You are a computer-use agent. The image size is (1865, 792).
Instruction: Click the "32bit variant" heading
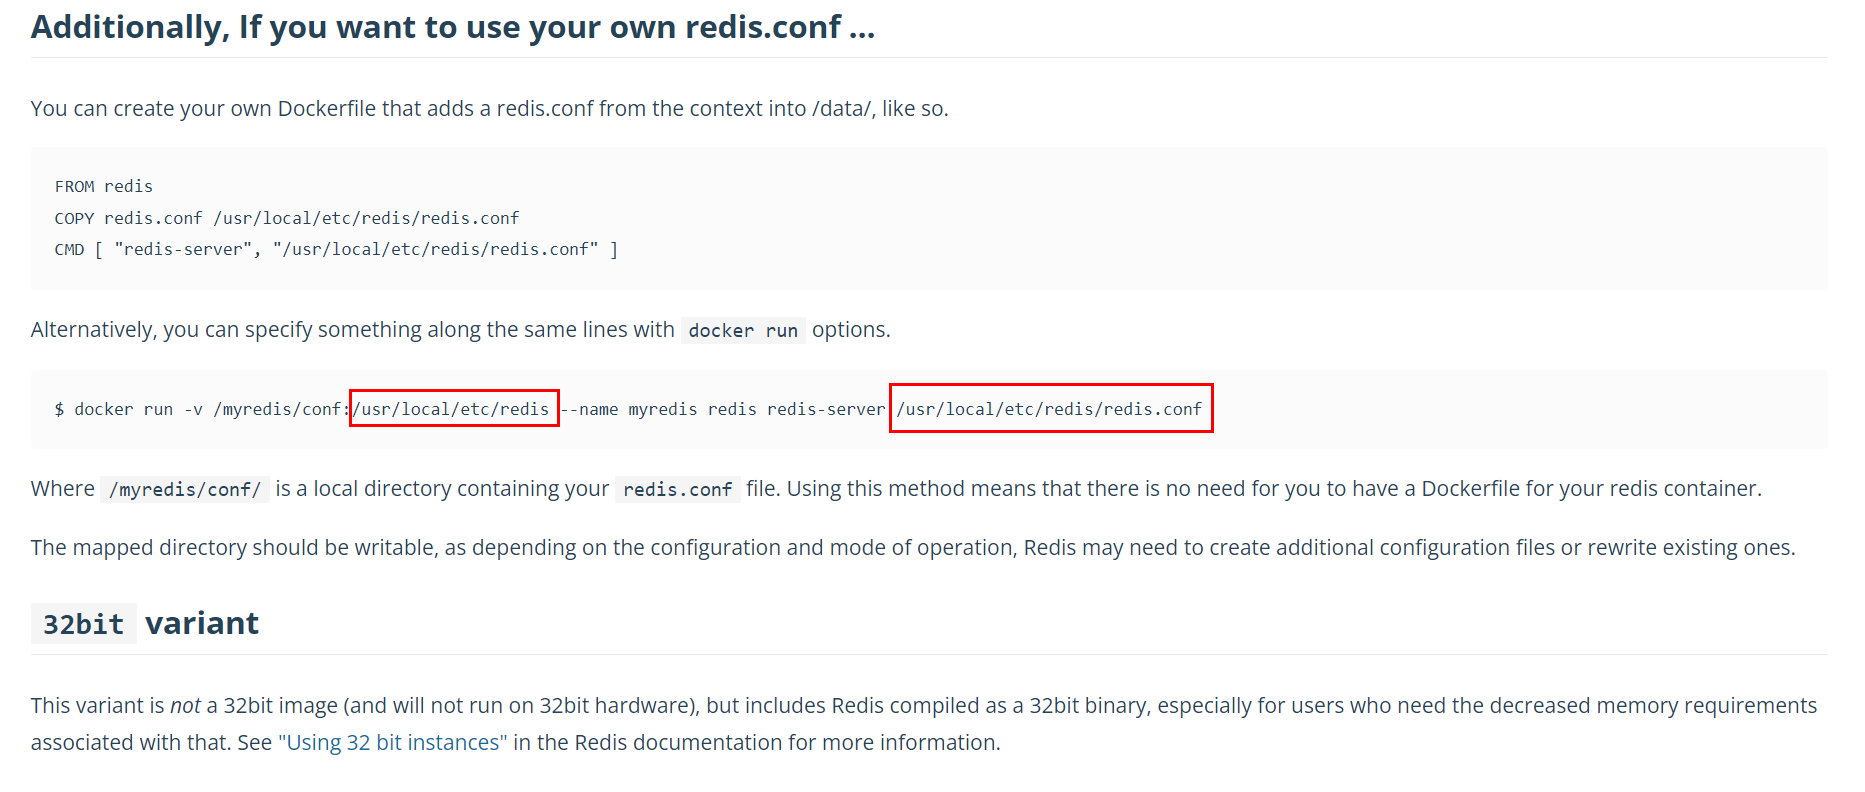(x=145, y=623)
